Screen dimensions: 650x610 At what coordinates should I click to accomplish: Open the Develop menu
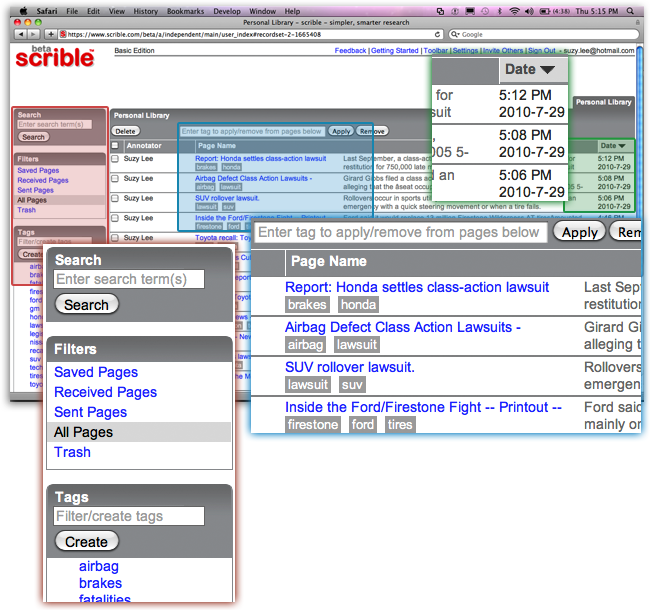tap(227, 11)
